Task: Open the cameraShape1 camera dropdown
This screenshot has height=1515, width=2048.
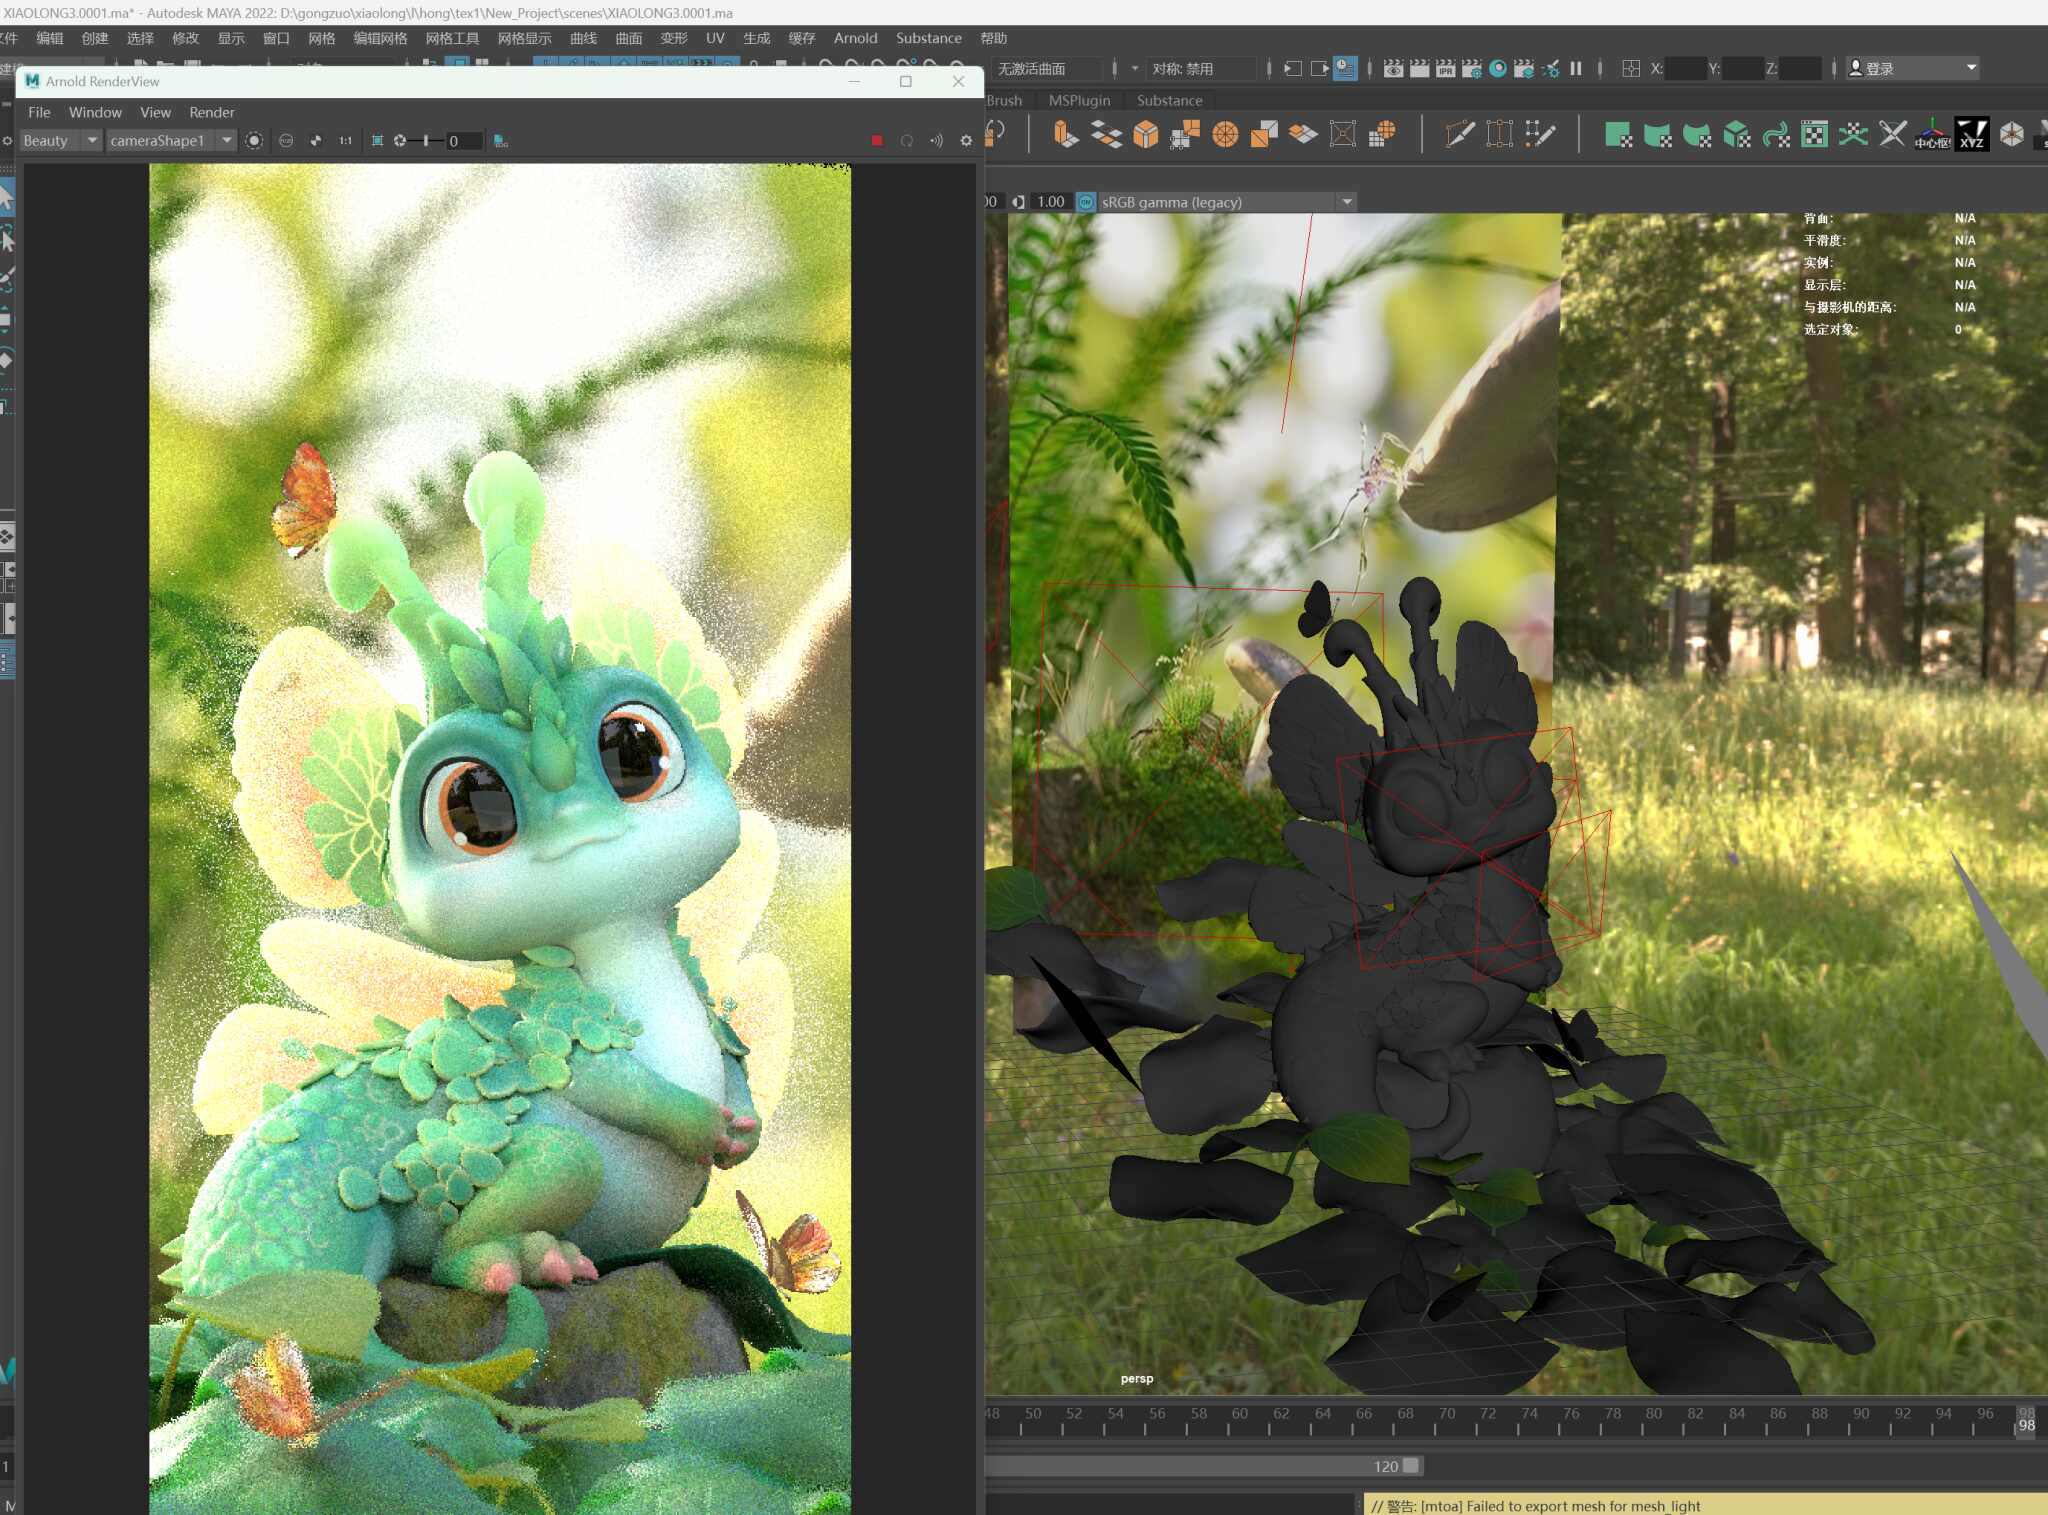Action: click(170, 141)
